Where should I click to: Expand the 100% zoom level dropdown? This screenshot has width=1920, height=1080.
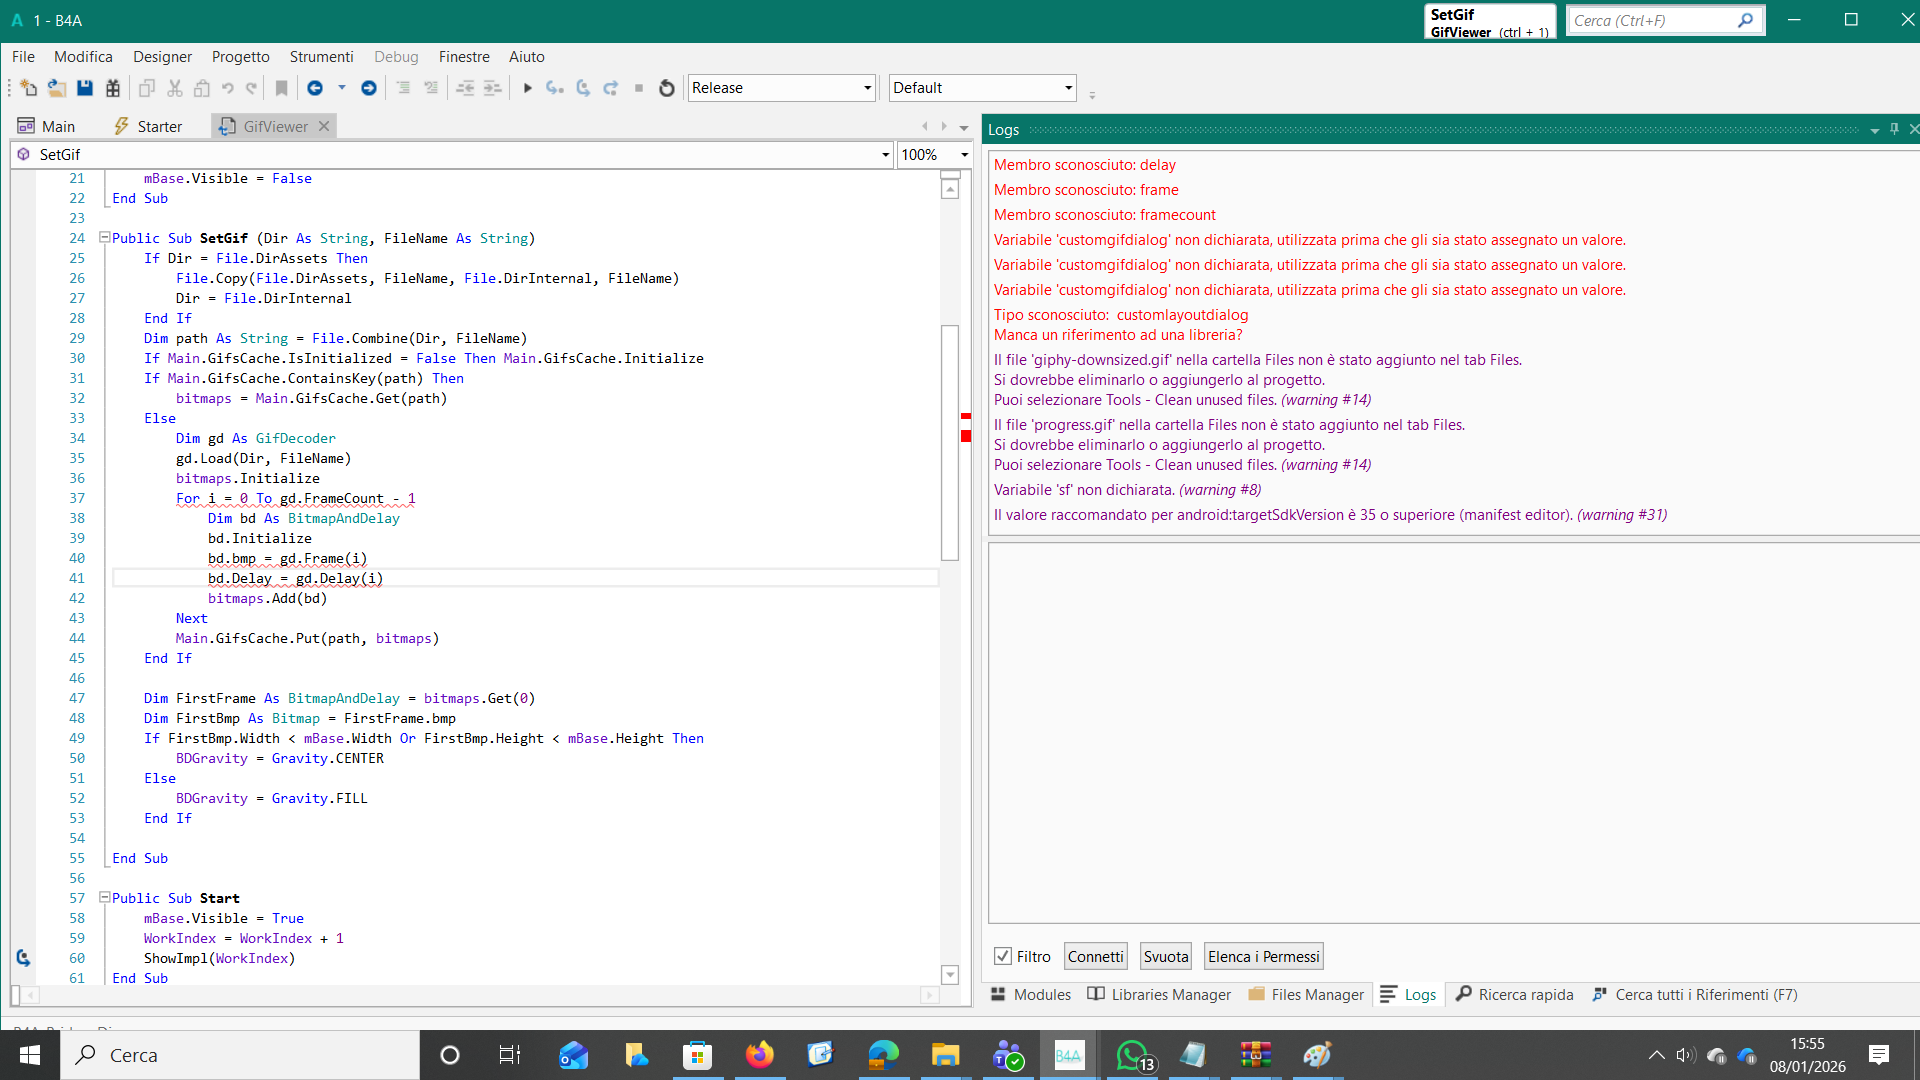964,155
